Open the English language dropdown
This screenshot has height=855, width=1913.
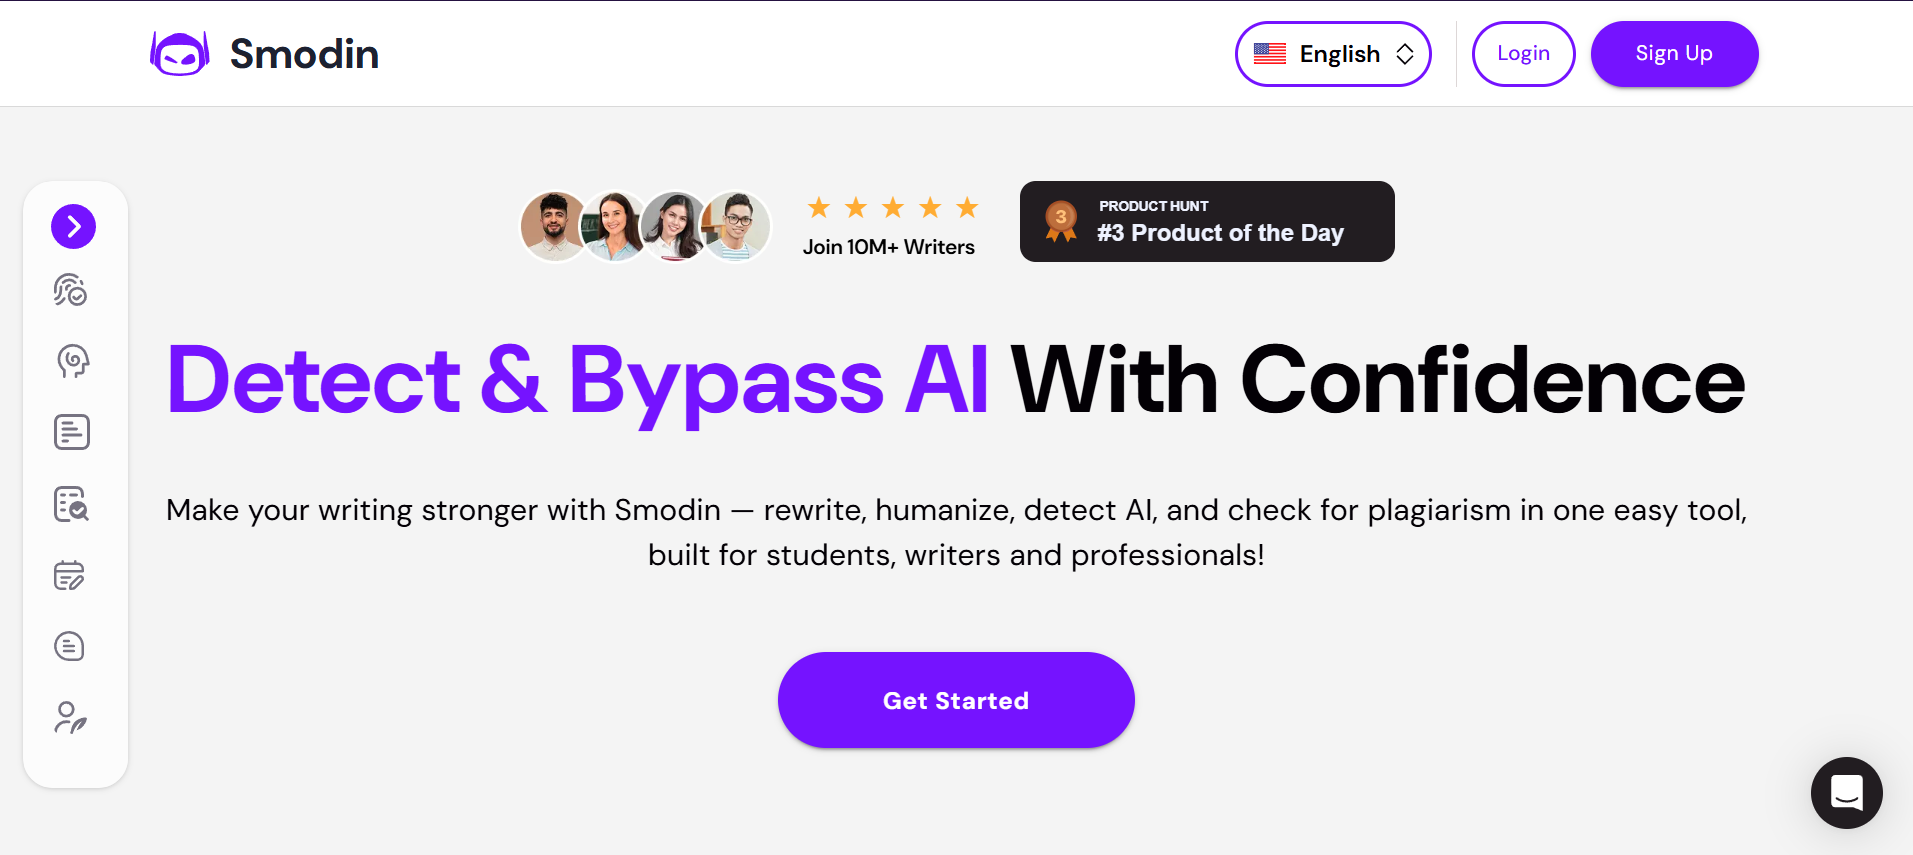[1333, 54]
